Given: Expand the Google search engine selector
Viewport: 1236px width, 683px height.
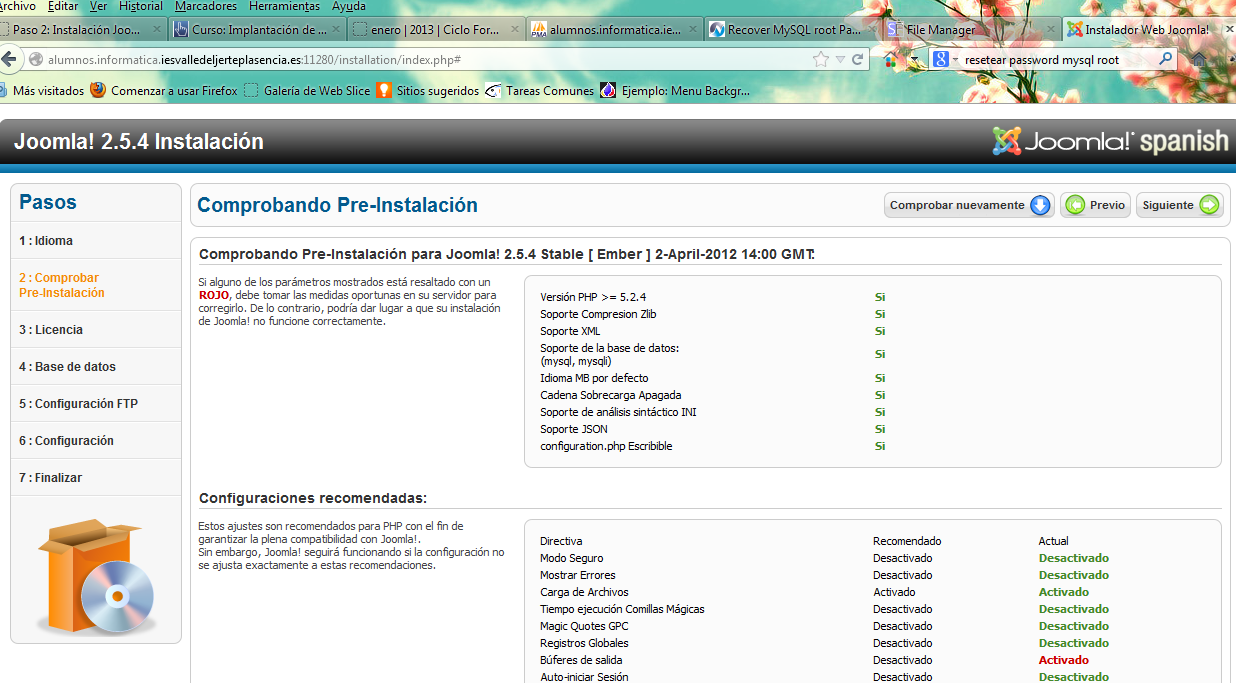Looking at the screenshot, I should (x=946, y=60).
